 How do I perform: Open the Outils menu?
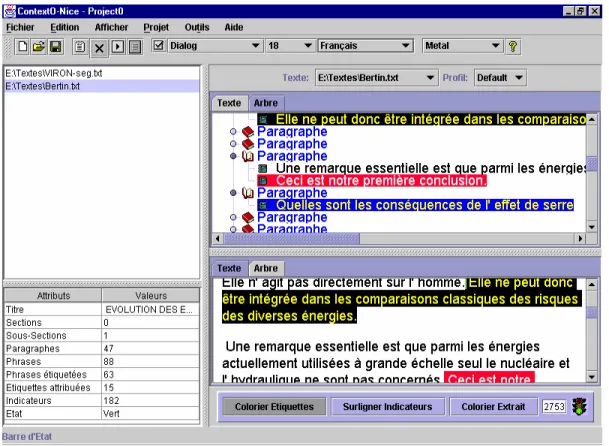[197, 27]
